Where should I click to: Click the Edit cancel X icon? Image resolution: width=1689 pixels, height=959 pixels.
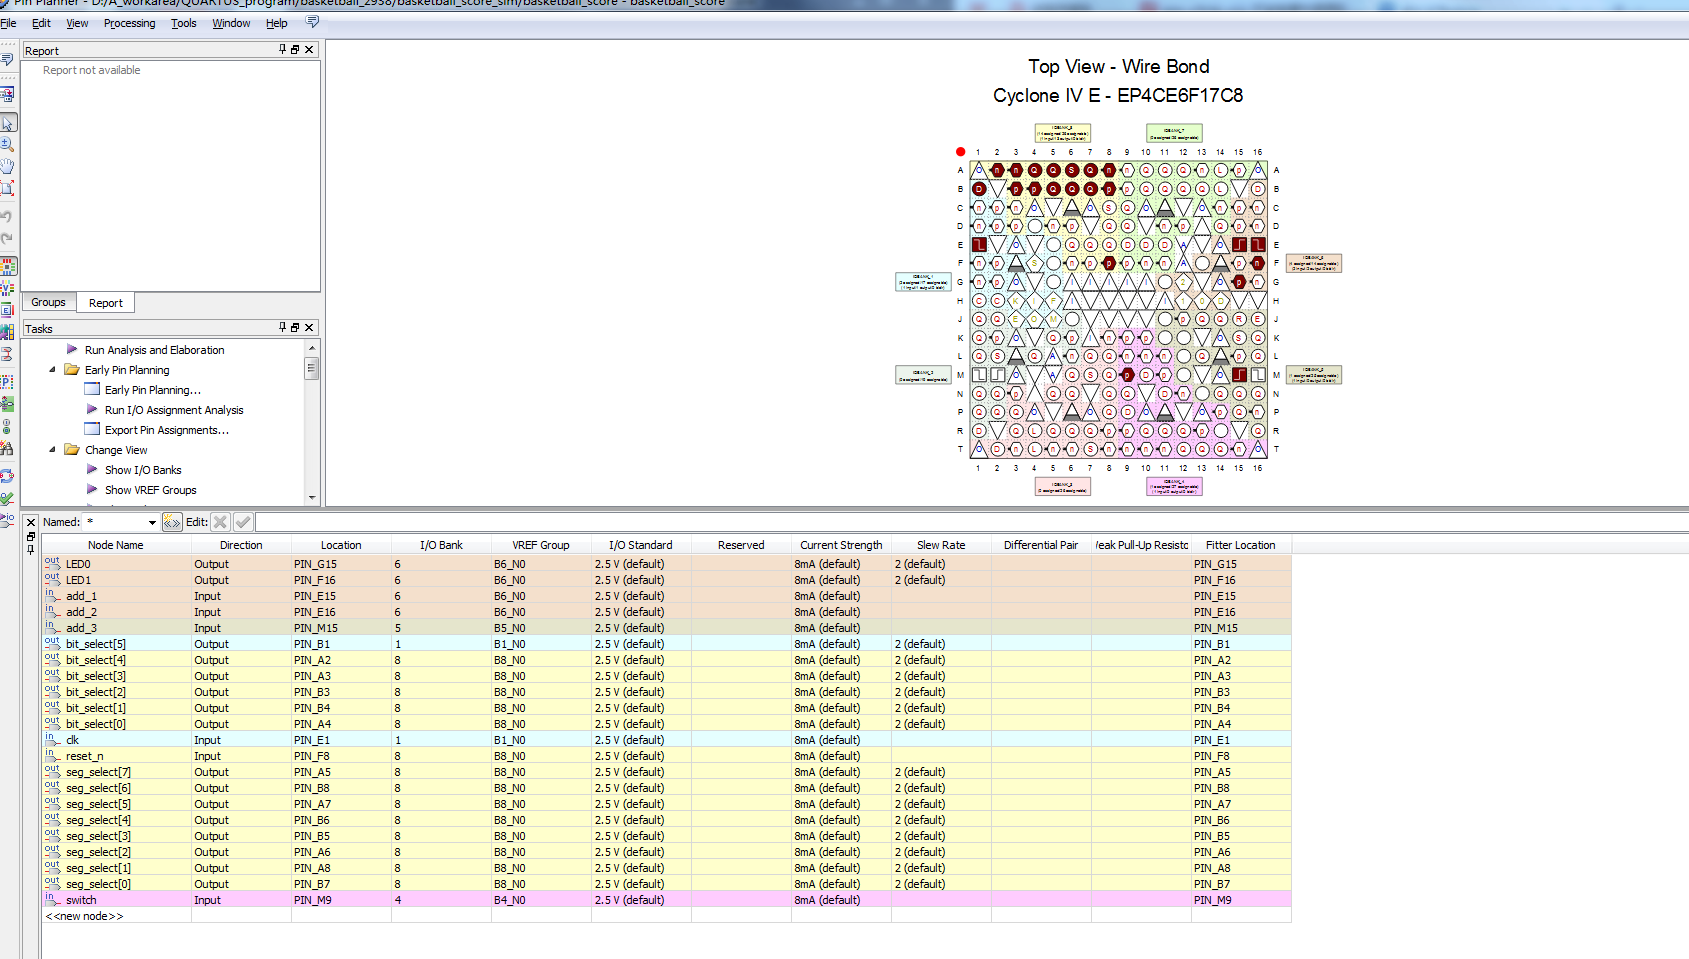(x=220, y=522)
